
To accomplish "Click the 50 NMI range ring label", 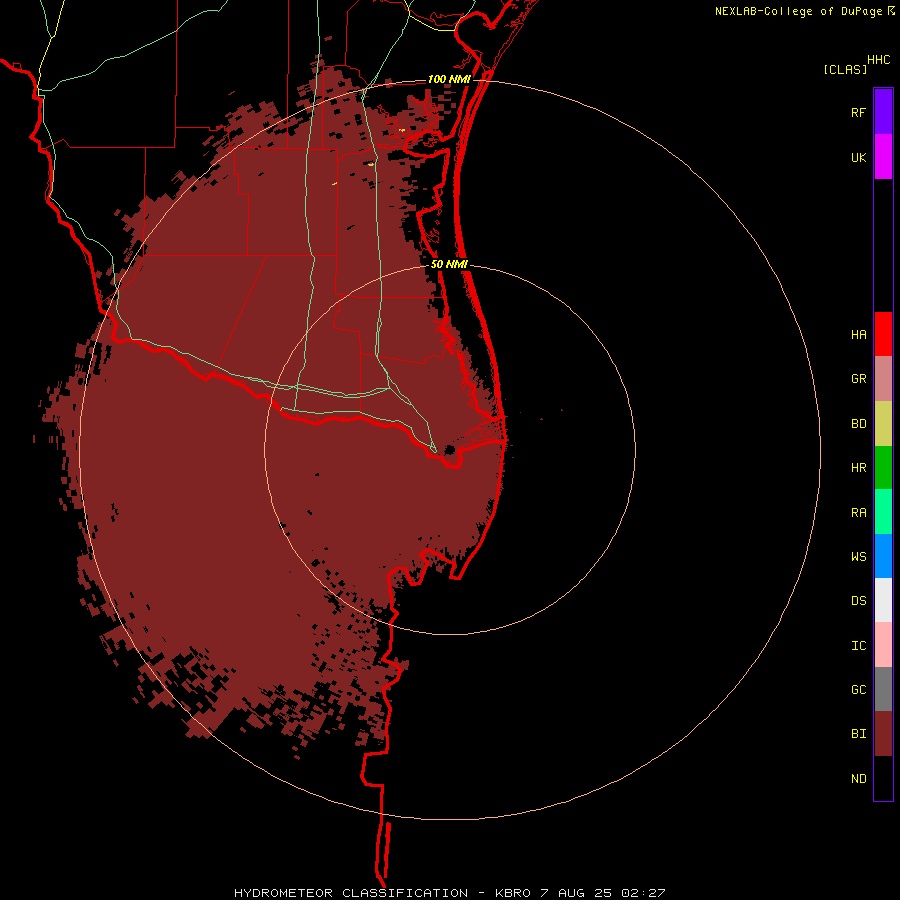I will click(x=449, y=264).
